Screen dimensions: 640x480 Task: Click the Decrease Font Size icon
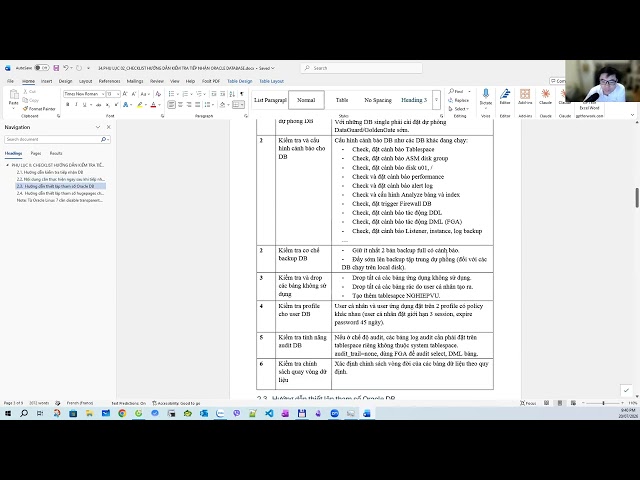pos(133,94)
